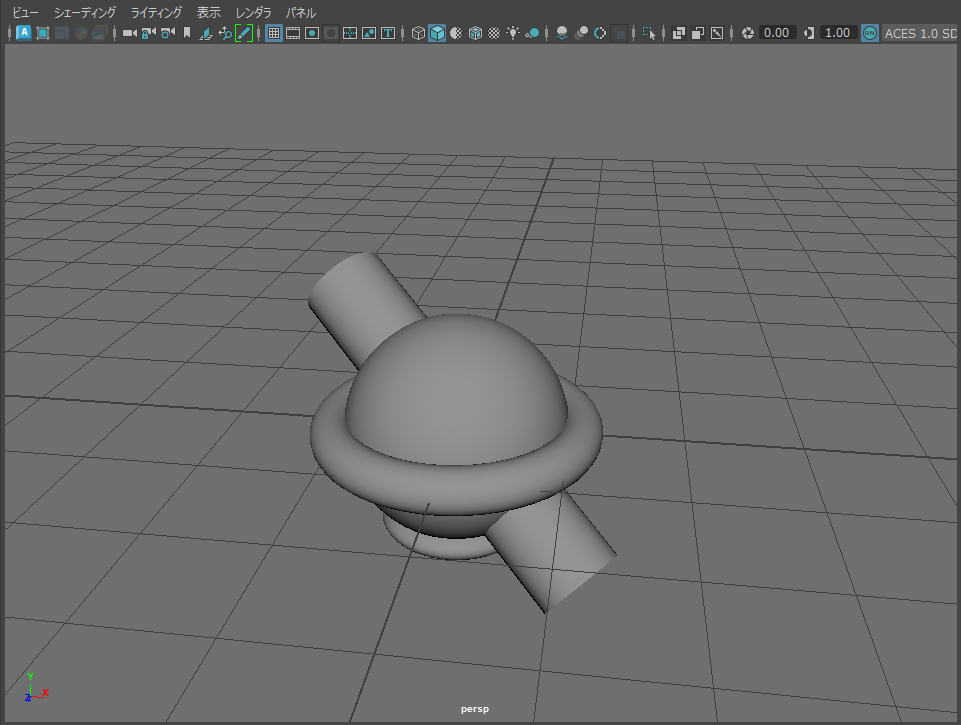Click the Arnold 'A' viewport render icon
Image resolution: width=961 pixels, height=725 pixels.
[x=24, y=32]
